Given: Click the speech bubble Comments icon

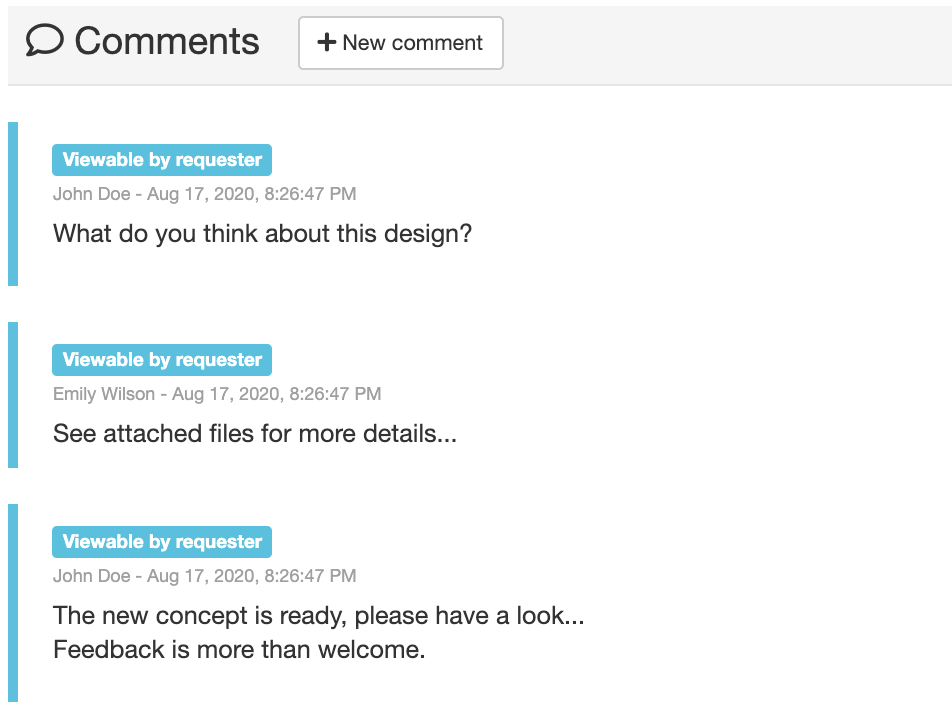Looking at the screenshot, I should point(42,40).
